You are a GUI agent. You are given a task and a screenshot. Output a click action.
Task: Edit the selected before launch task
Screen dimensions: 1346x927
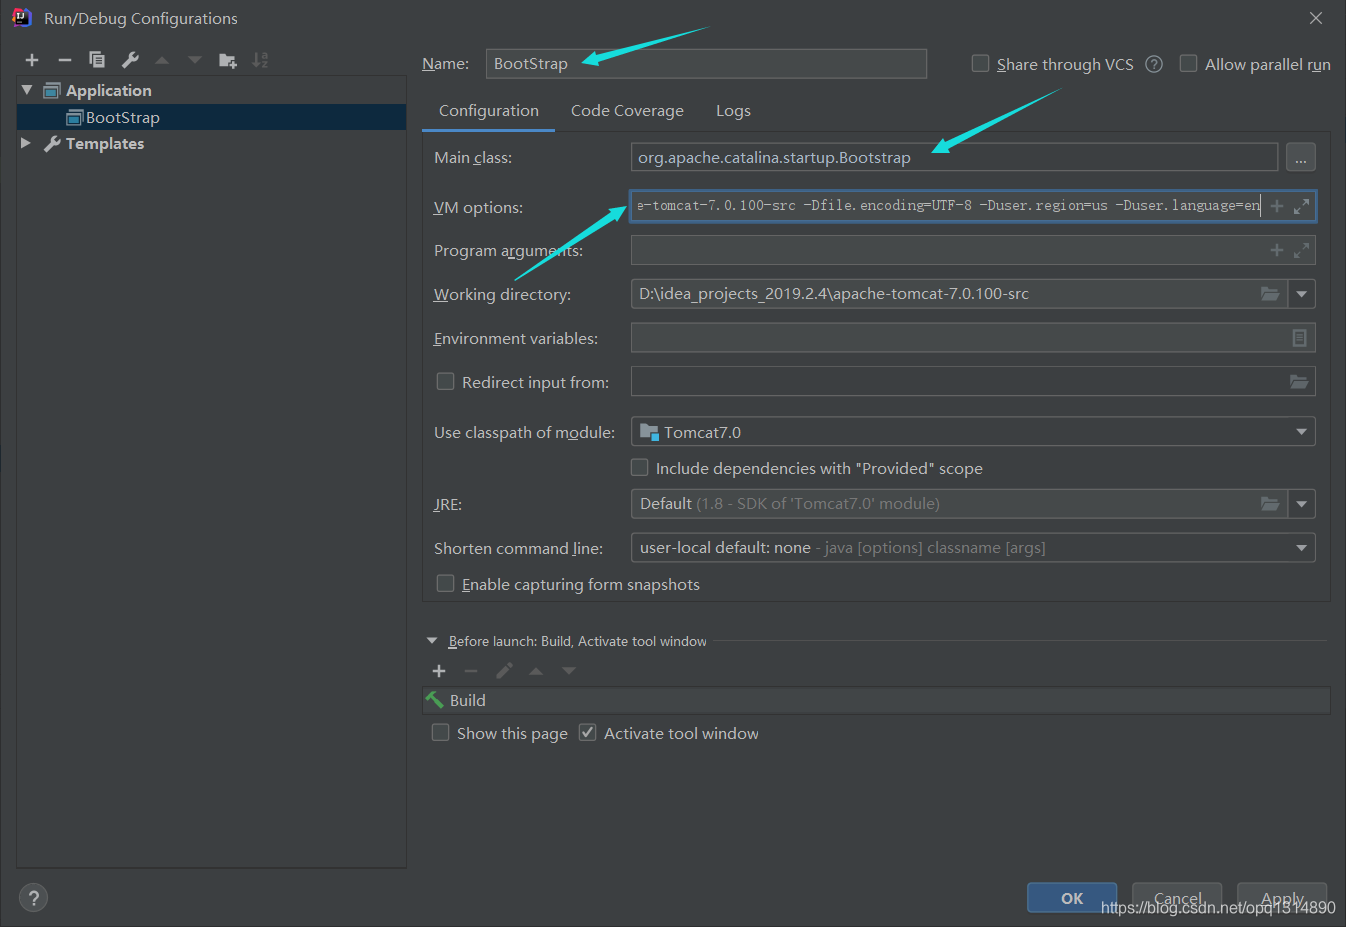[504, 671]
